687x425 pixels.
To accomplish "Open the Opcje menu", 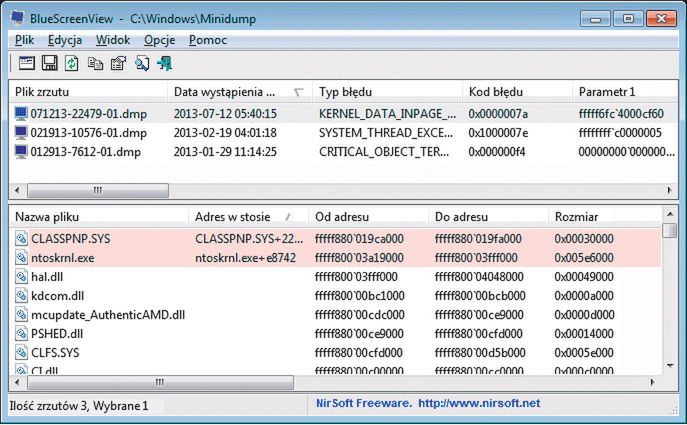I will (x=159, y=40).
